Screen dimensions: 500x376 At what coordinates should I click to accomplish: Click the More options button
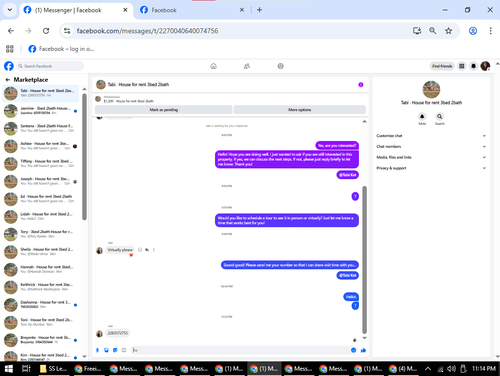coord(300,110)
